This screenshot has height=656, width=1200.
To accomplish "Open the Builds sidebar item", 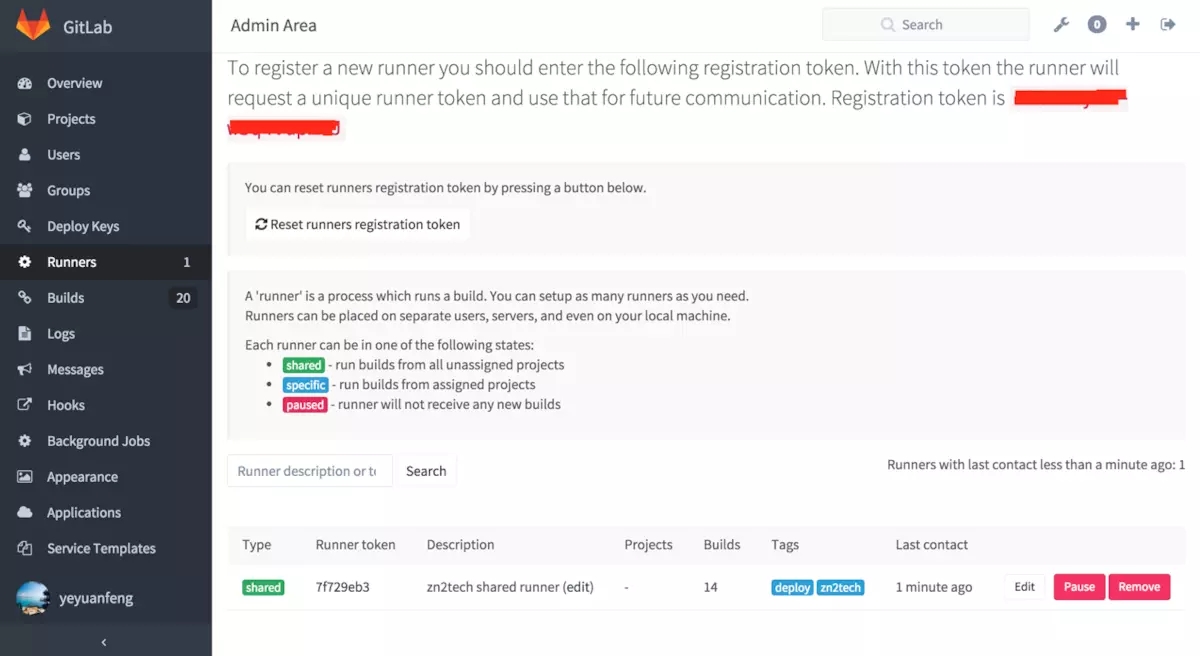I will 65,298.
